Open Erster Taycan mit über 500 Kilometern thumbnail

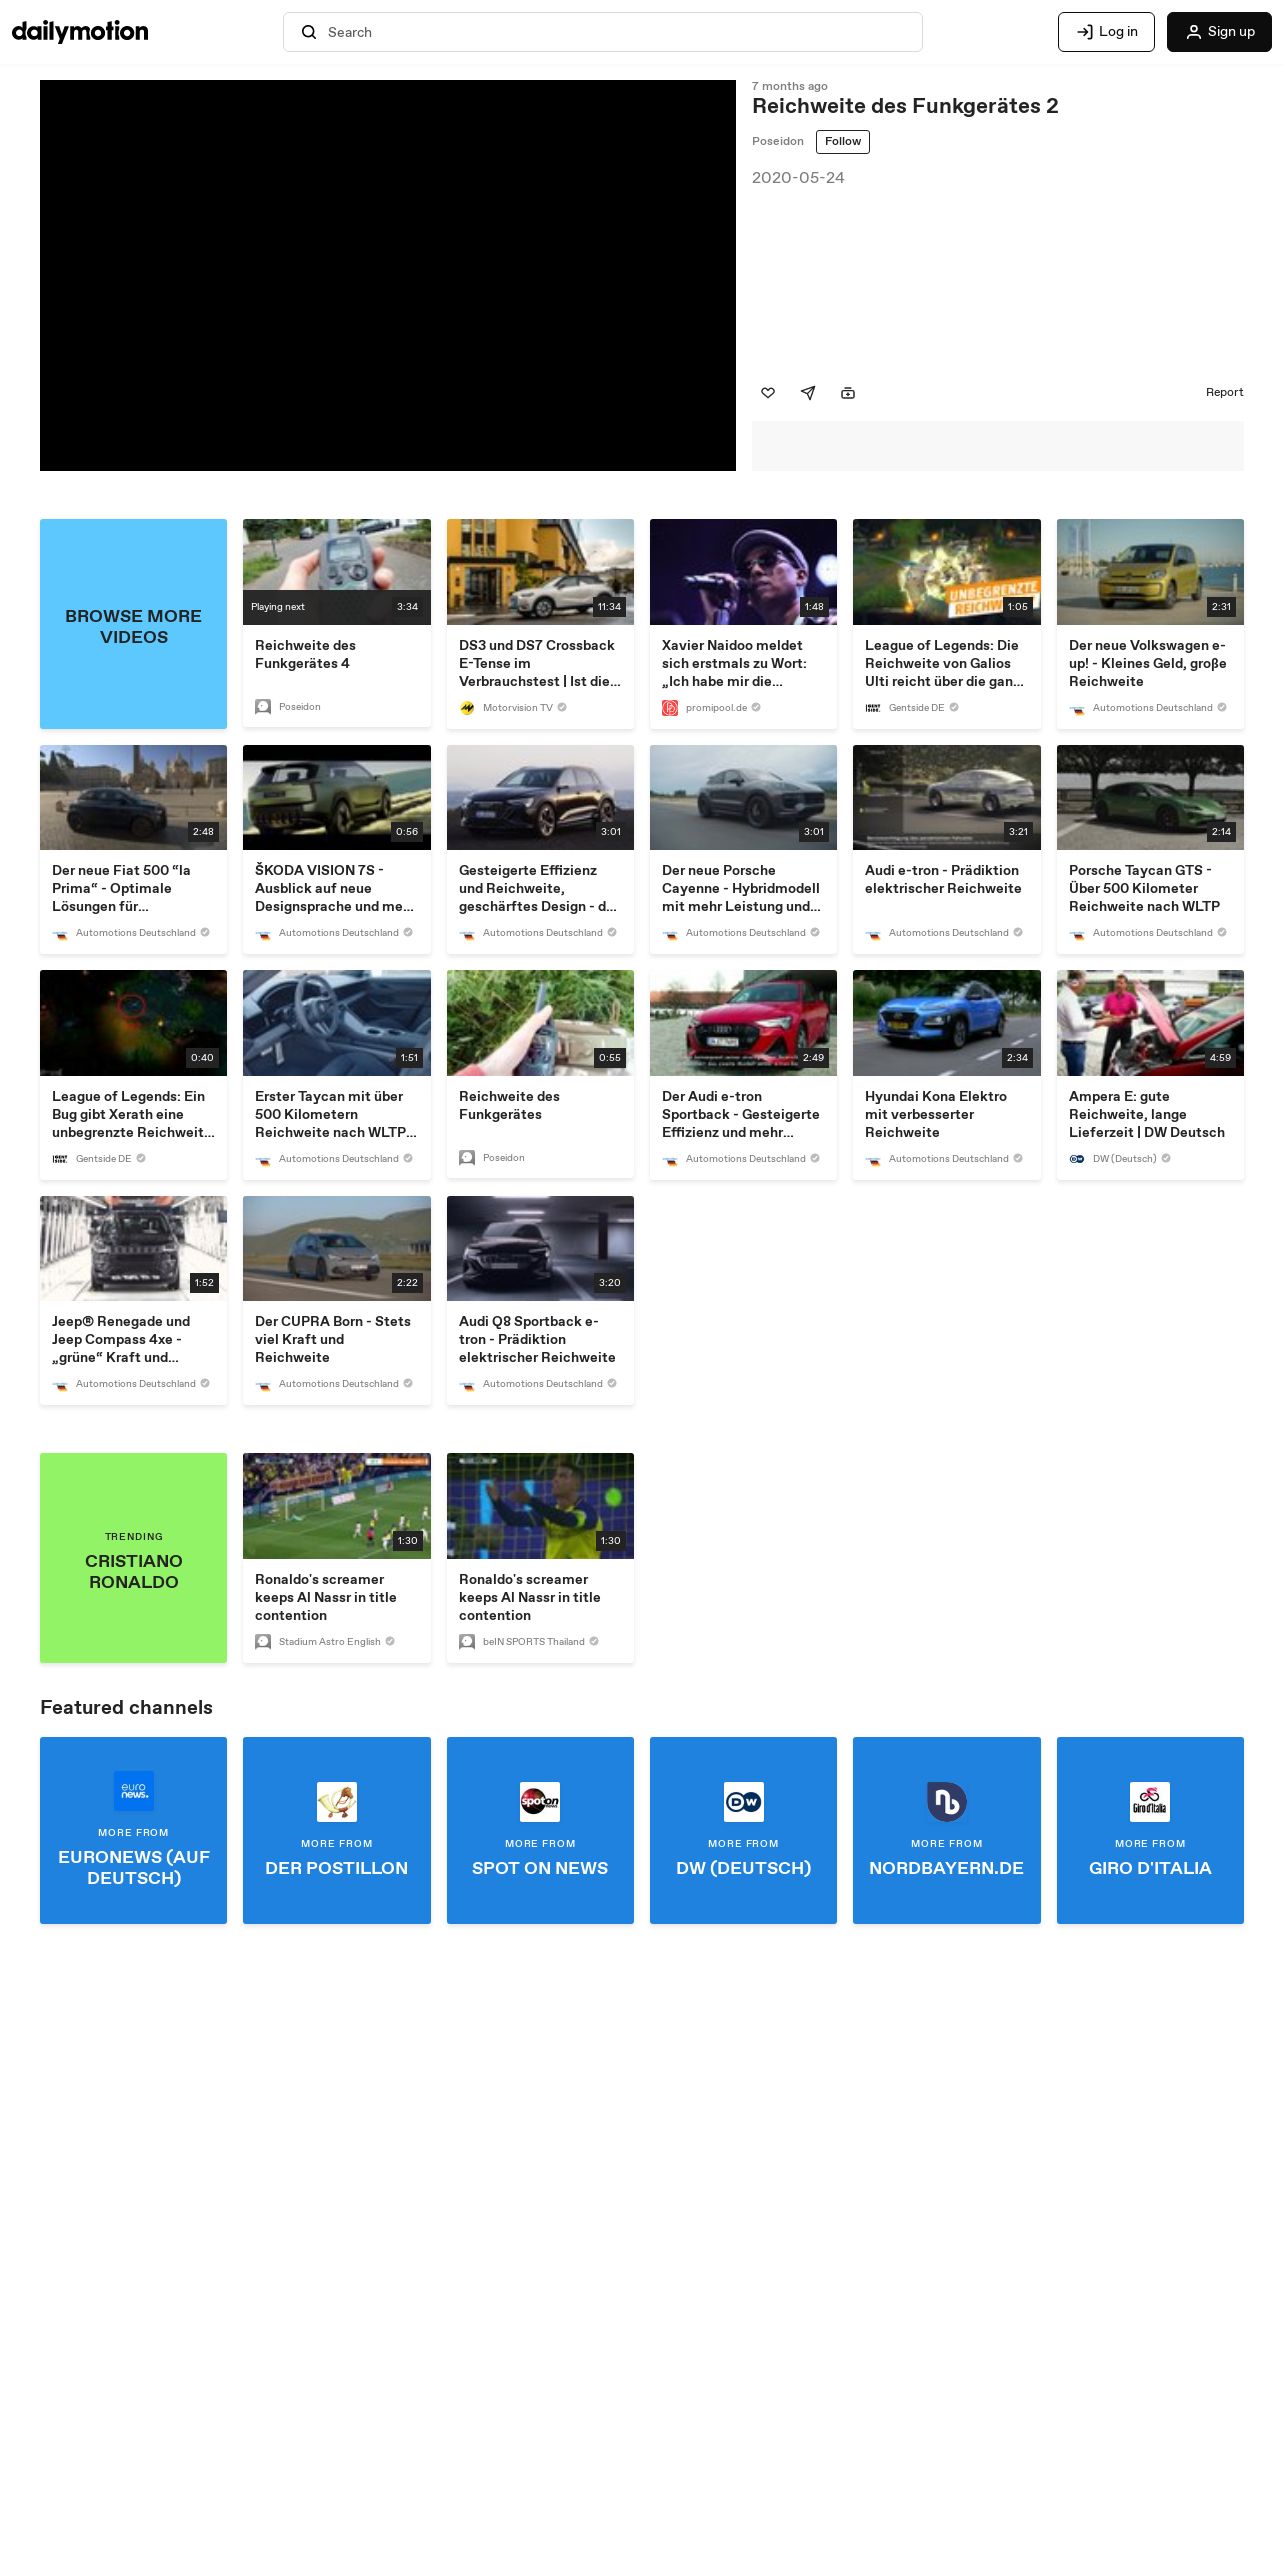[337, 1023]
